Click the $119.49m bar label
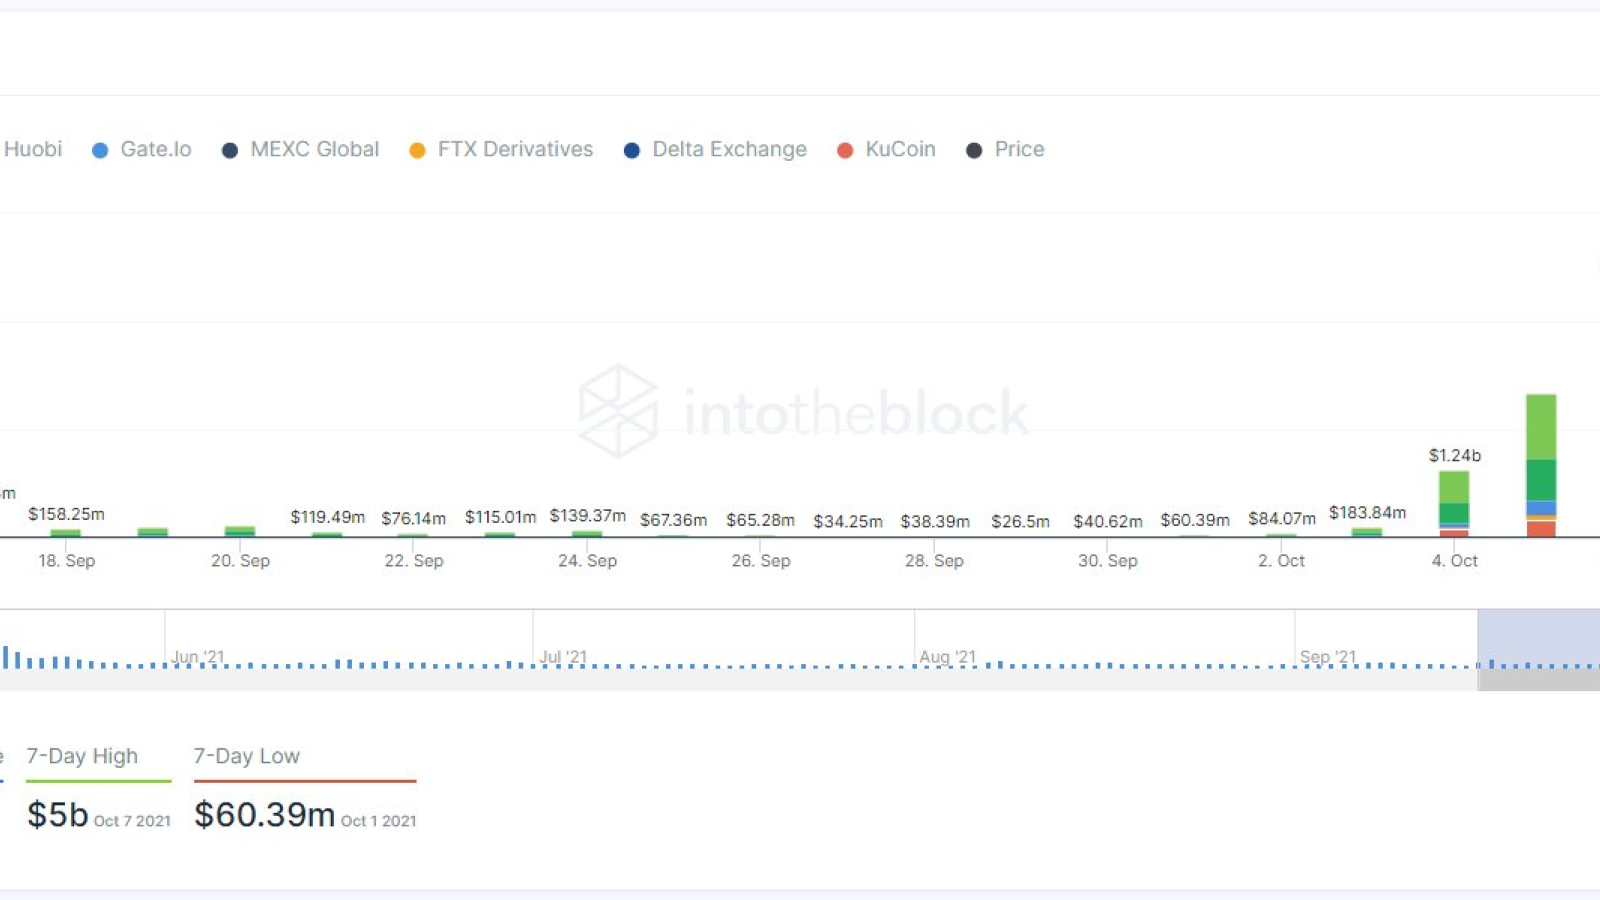The image size is (1600, 900). (x=327, y=517)
